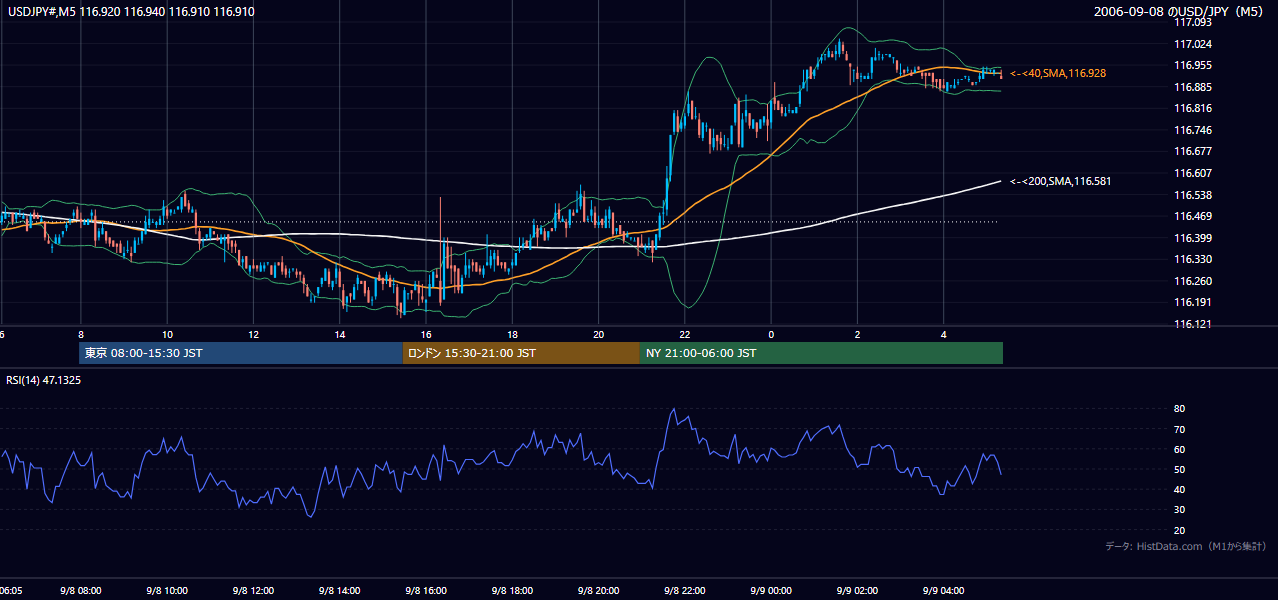
Task: Click the 9/8 18:00 time axis label
Action: [512, 590]
